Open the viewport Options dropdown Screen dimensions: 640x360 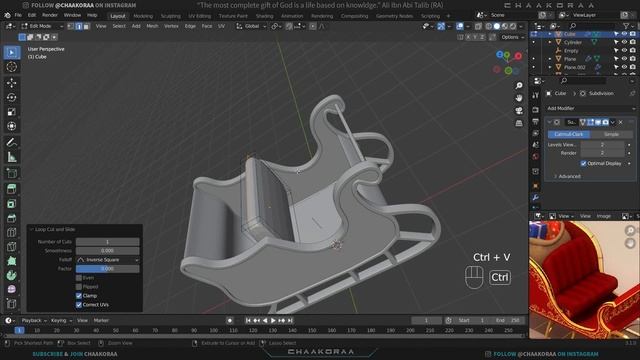[x=513, y=37]
